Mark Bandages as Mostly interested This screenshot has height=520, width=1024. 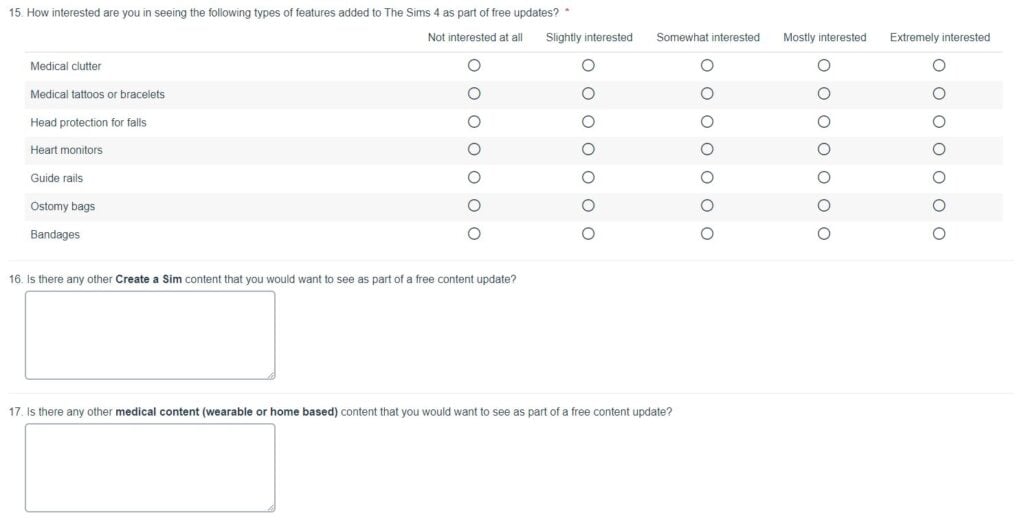tap(824, 234)
